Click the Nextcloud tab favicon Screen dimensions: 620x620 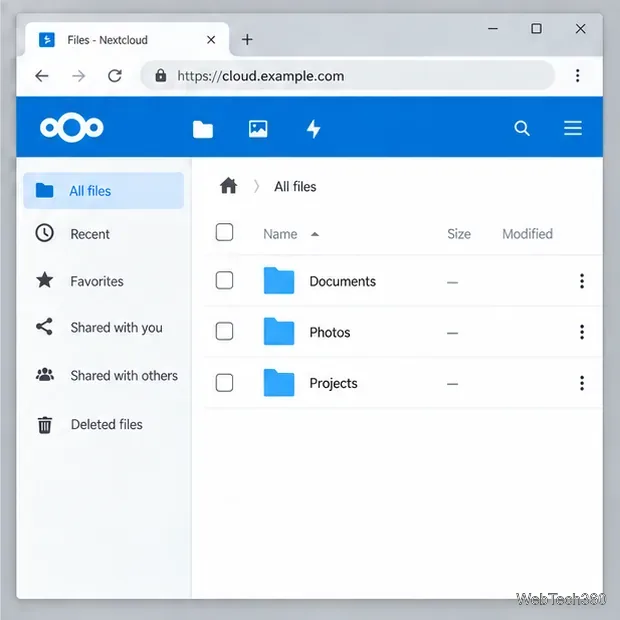(x=47, y=40)
